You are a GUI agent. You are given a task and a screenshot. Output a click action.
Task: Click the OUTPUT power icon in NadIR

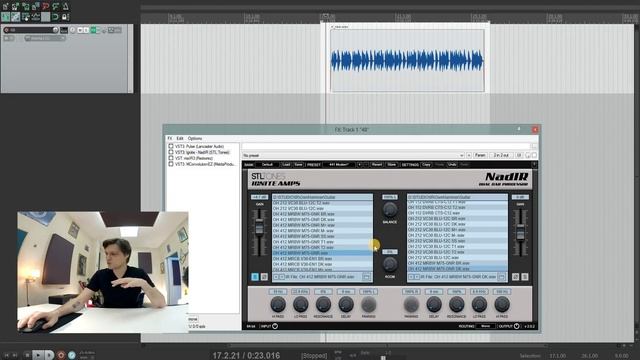pyautogui.click(x=516, y=326)
